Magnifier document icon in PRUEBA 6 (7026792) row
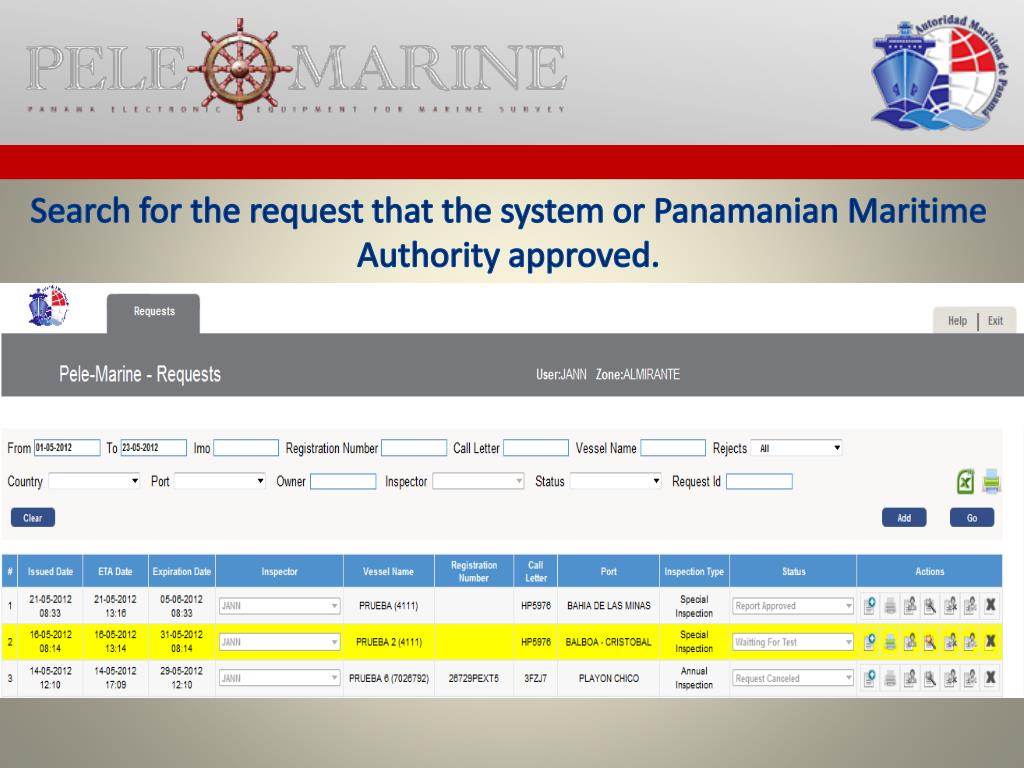Image resolution: width=1024 pixels, height=768 pixels. pyautogui.click(x=930, y=678)
